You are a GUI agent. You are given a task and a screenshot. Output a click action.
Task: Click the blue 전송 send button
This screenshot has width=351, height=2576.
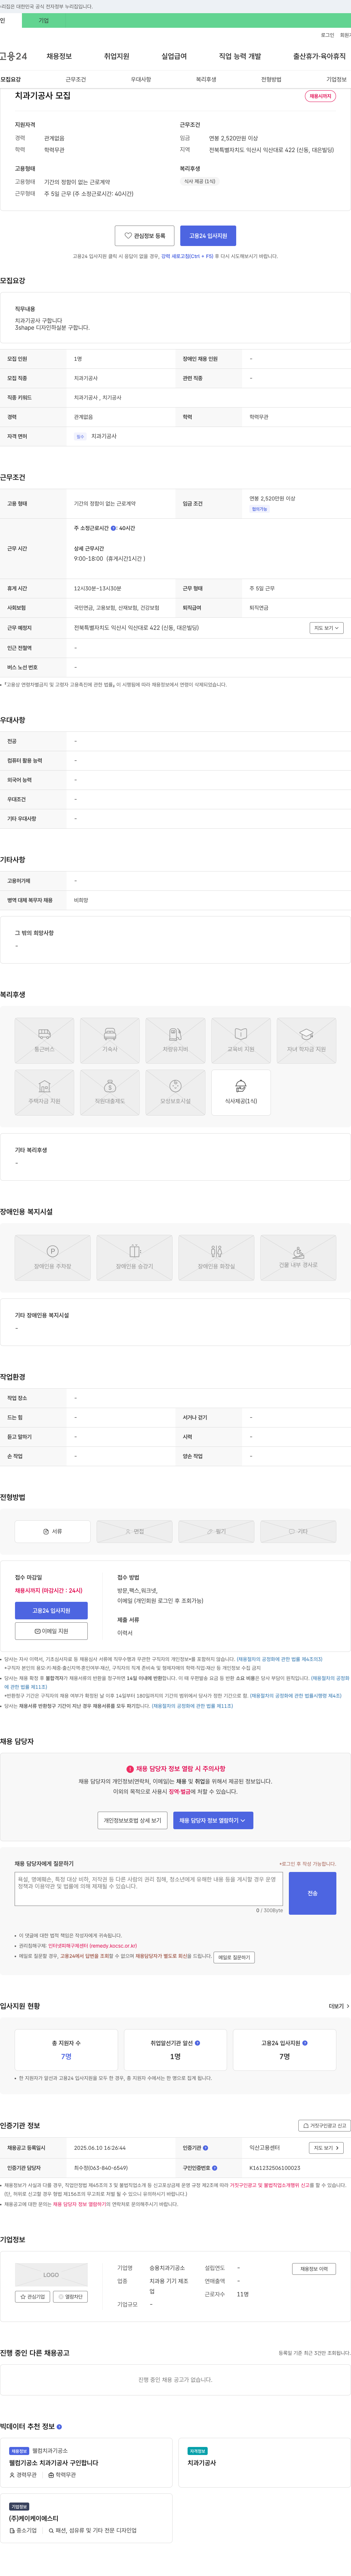tap(312, 1893)
